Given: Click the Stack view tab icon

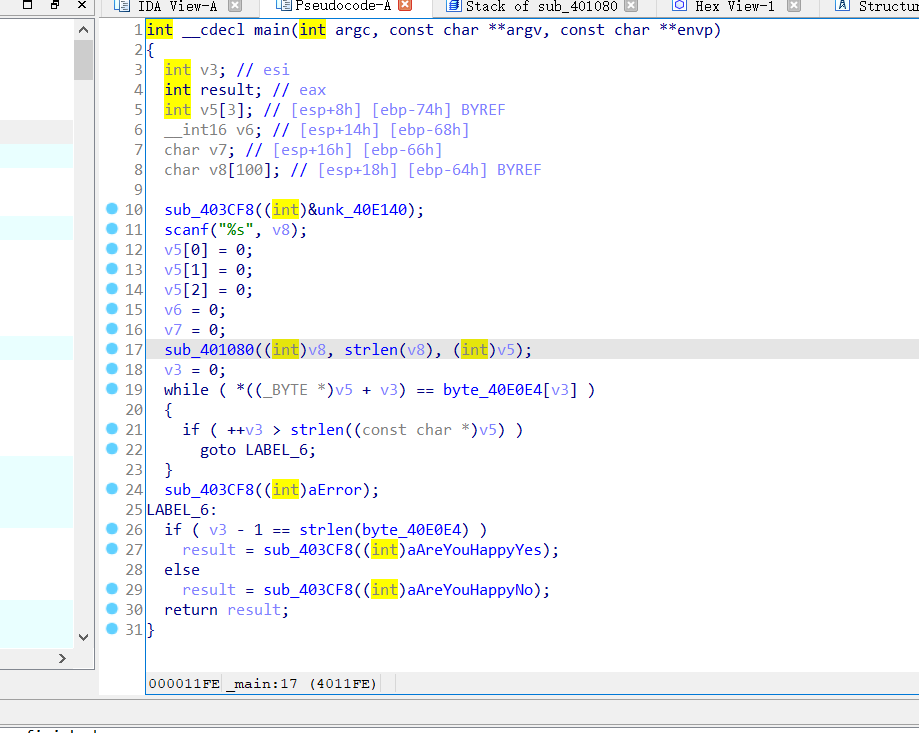Looking at the screenshot, I should pyautogui.click(x=454, y=6).
